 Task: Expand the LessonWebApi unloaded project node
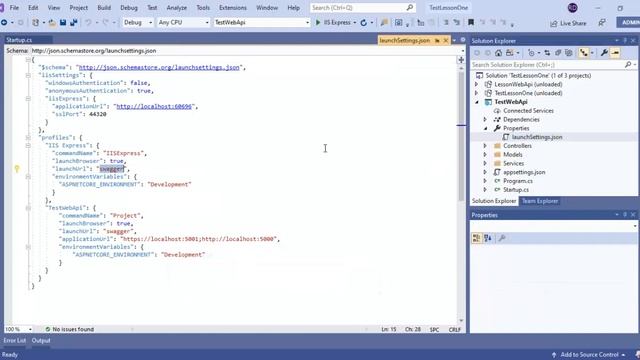pos(476,84)
